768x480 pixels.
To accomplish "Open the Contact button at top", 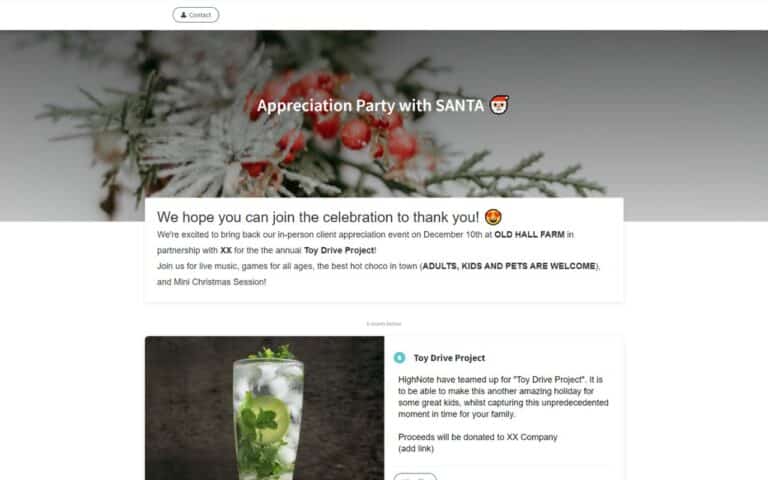I will click(195, 15).
